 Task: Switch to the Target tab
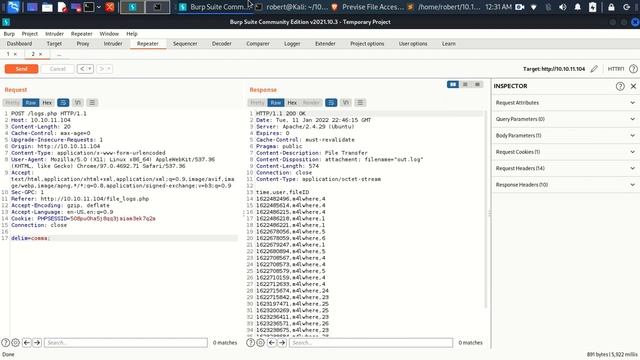click(x=54, y=44)
